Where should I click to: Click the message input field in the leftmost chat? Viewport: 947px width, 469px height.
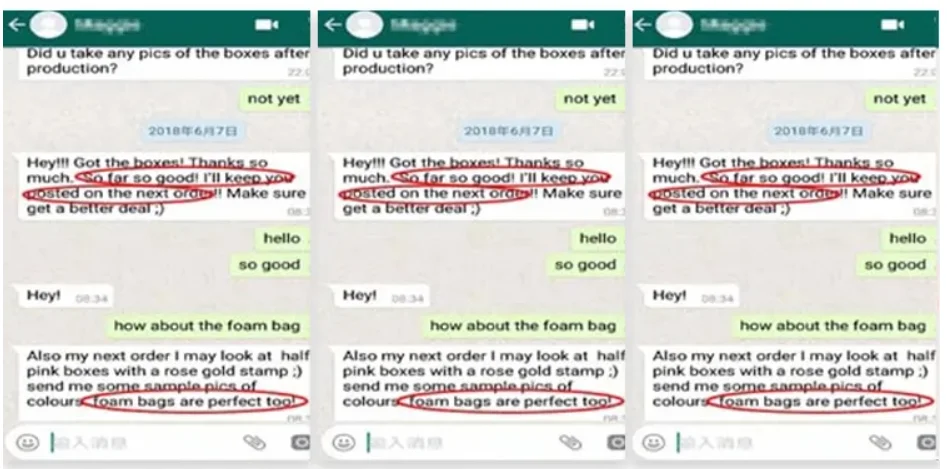click(x=144, y=442)
